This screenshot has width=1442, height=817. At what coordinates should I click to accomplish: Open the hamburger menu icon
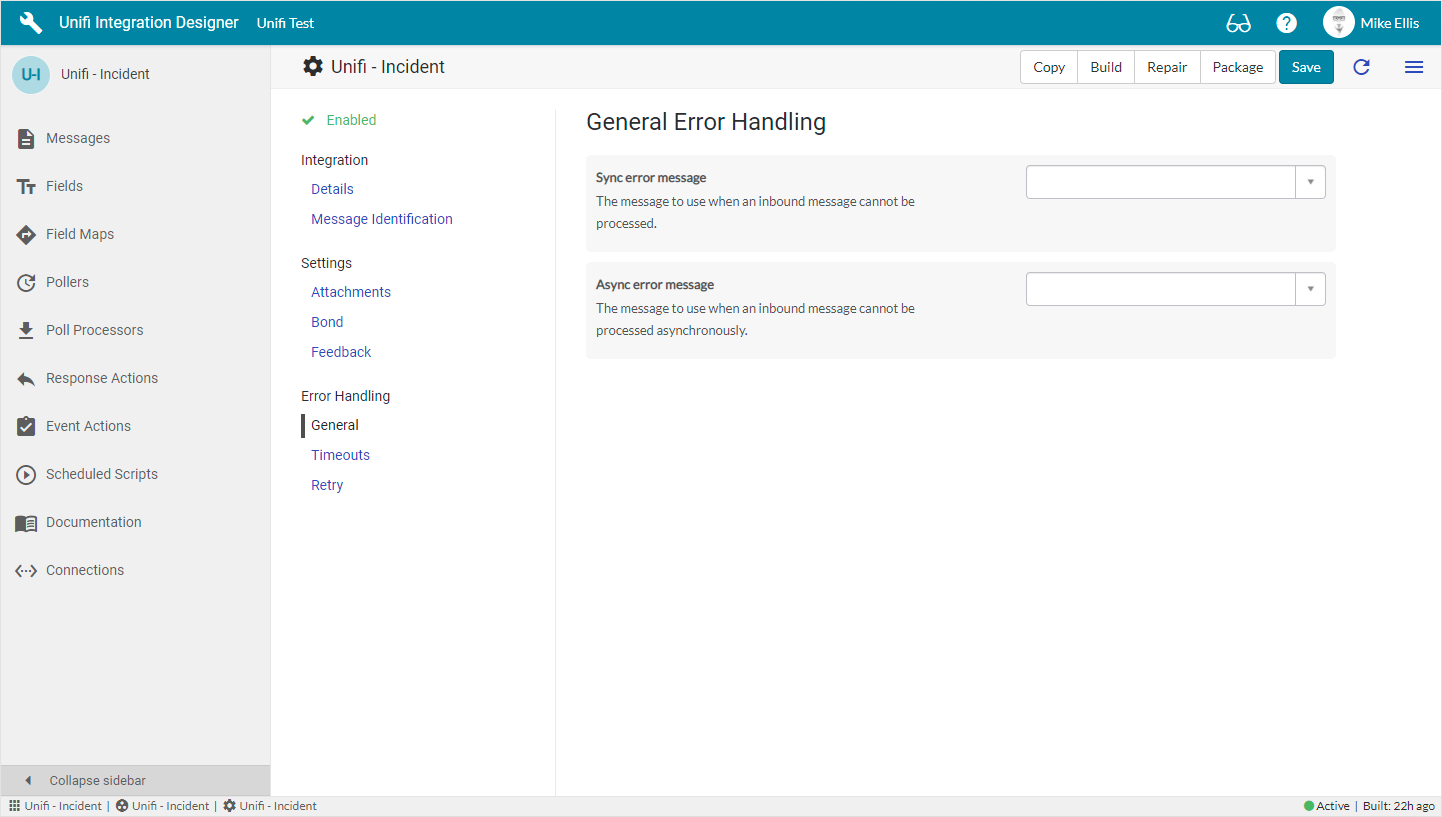1414,67
